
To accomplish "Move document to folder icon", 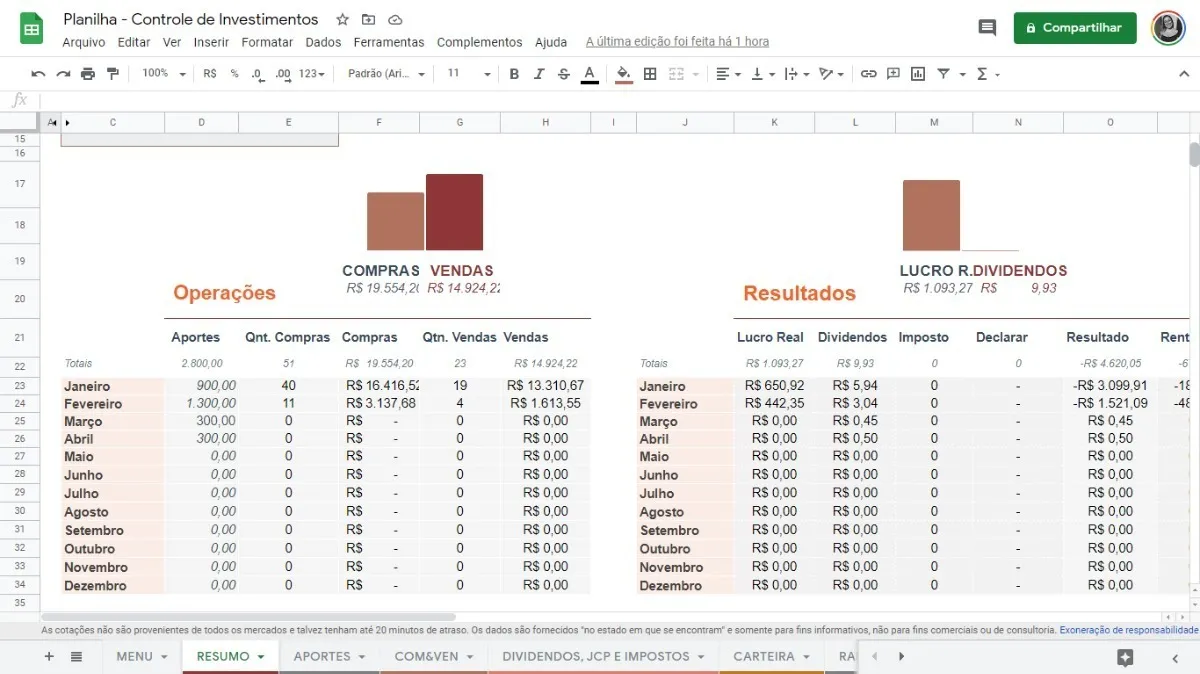I will pos(369,19).
